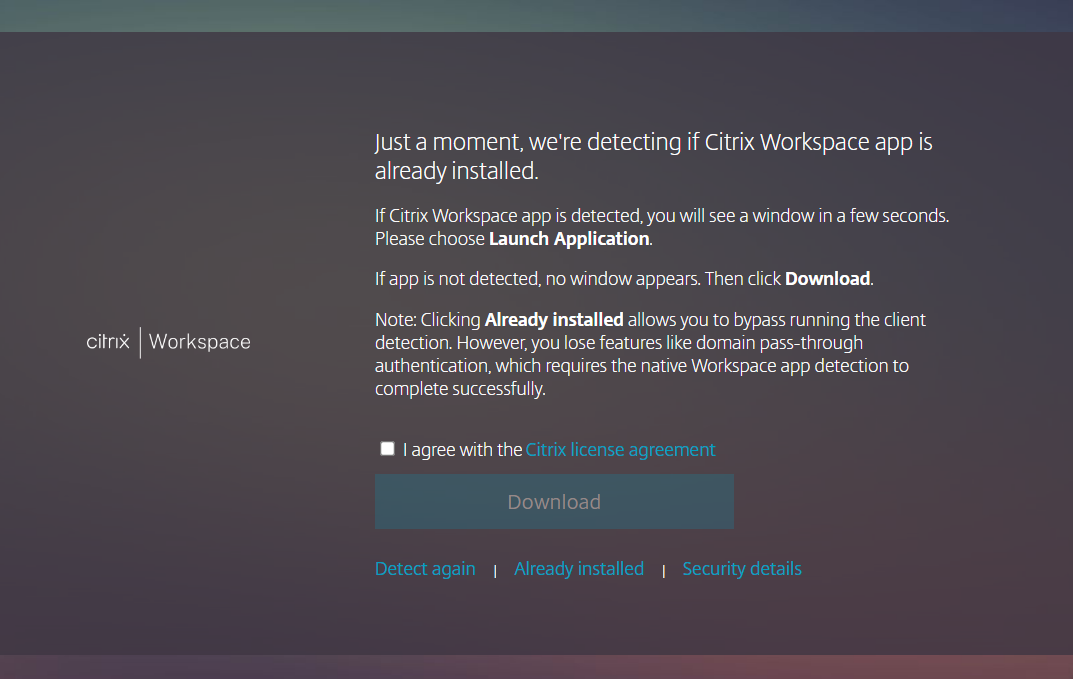Screen dimensions: 1073x679
Task: Click the lighter band along the page bottom
Action: [536, 667]
